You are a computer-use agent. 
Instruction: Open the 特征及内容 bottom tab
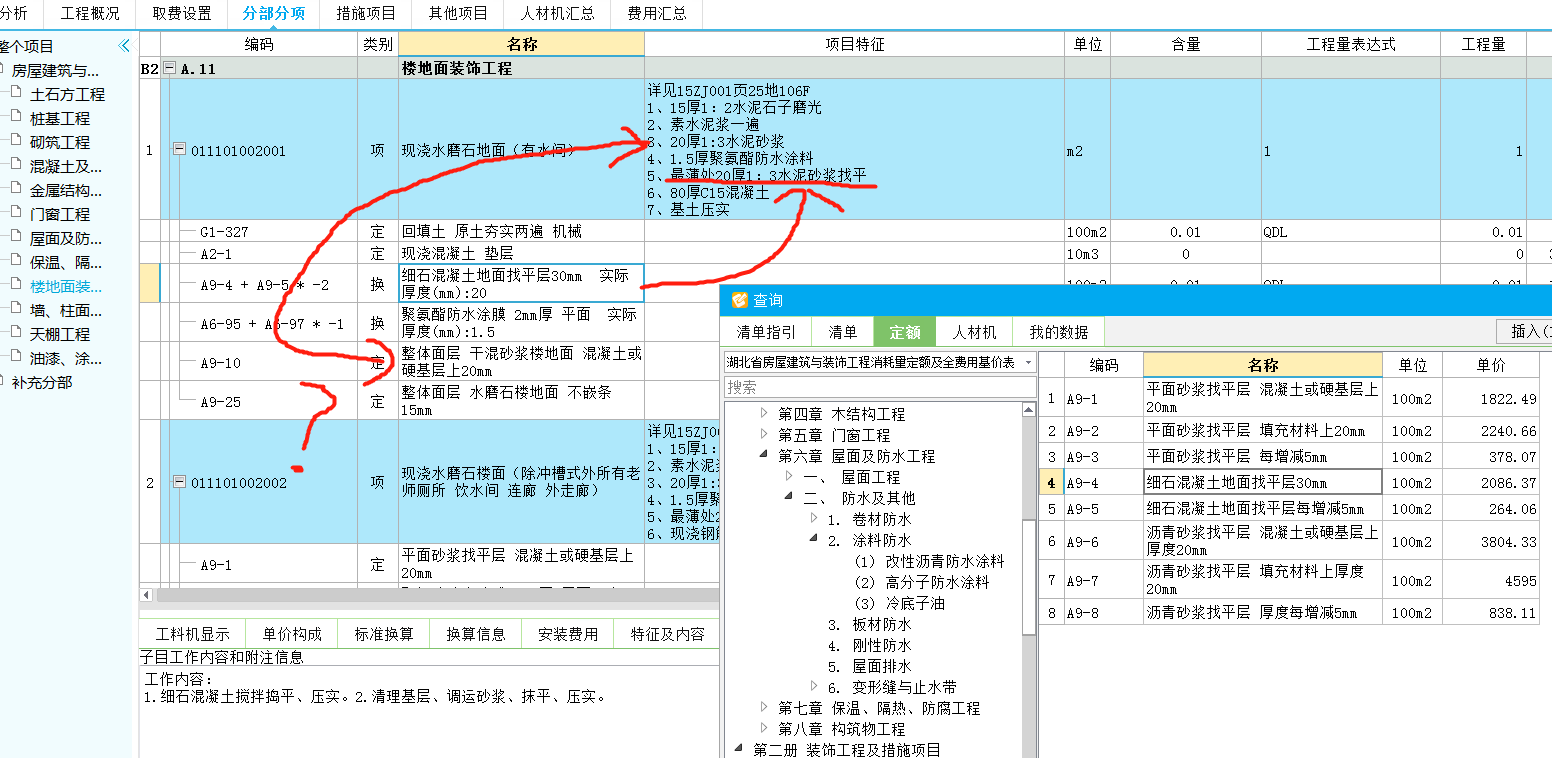[667, 634]
